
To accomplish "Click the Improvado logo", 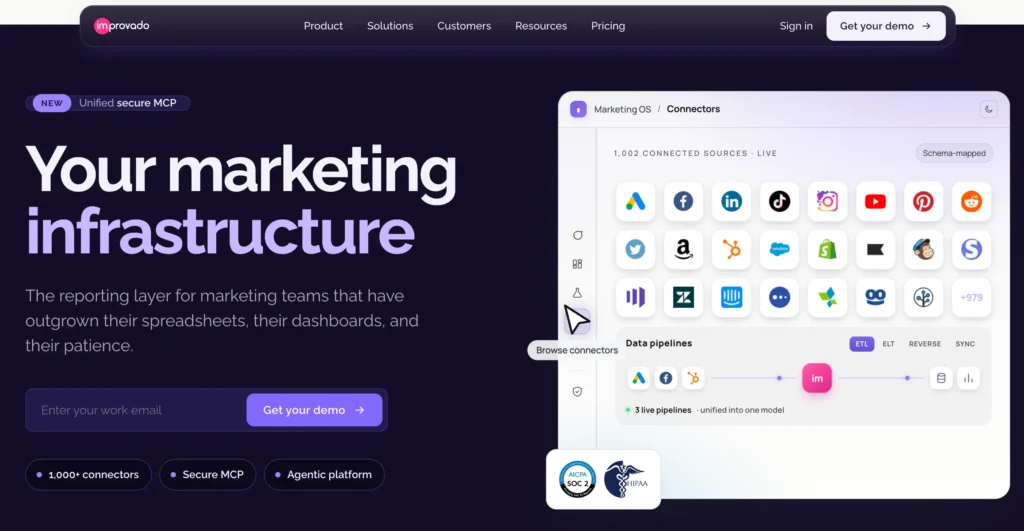I will tap(121, 25).
